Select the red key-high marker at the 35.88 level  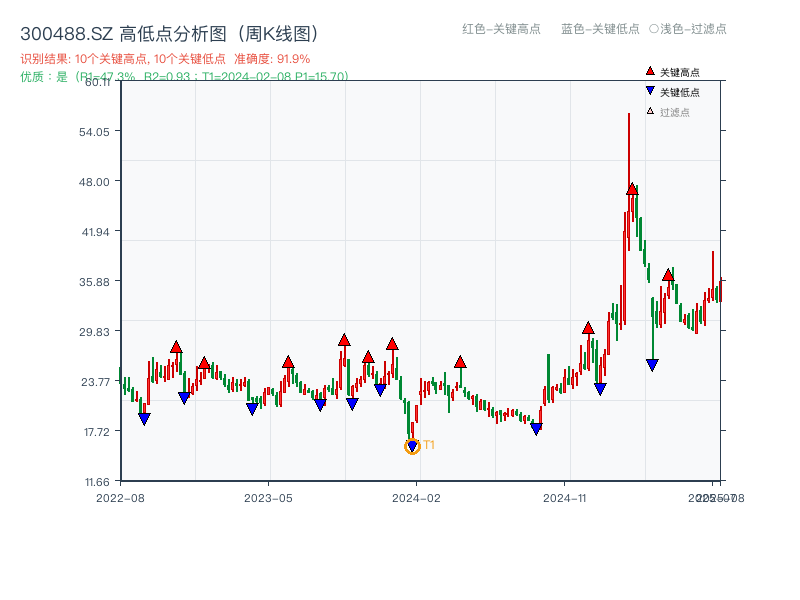tap(668, 276)
